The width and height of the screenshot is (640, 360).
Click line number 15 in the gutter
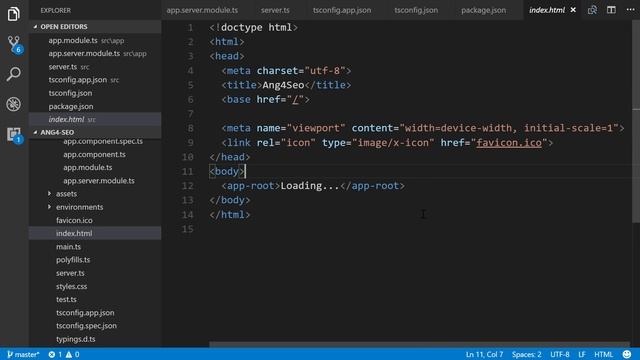pos(187,229)
